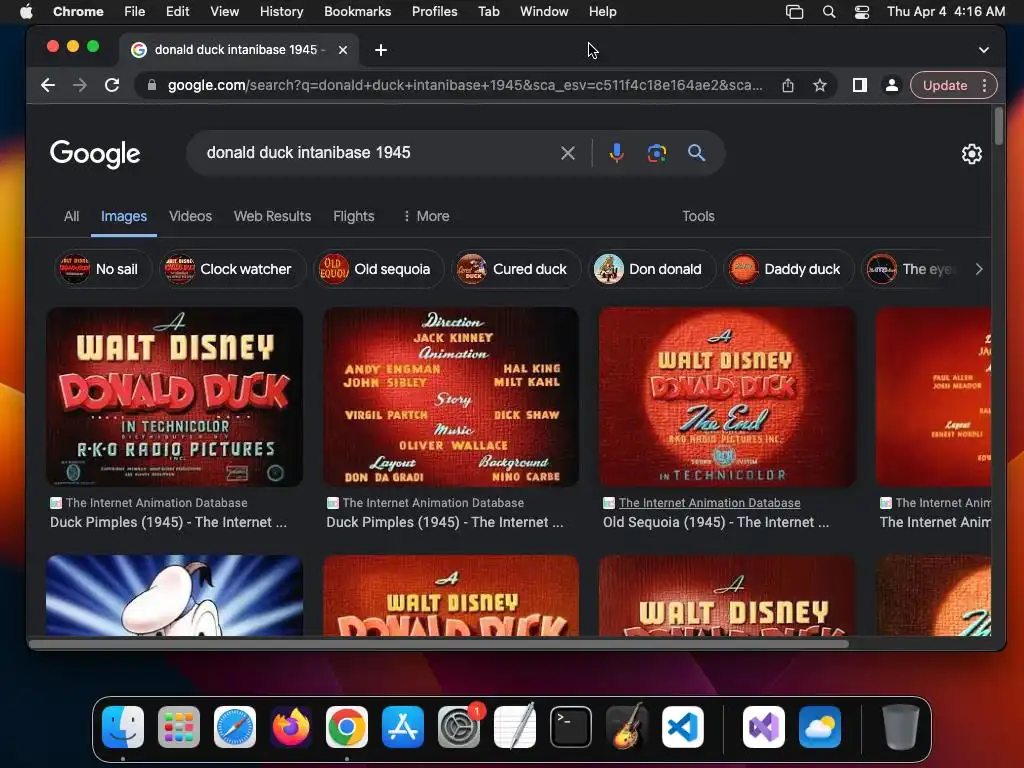Select the Clock watcher chip
The height and width of the screenshot is (768, 1024).
tap(232, 269)
